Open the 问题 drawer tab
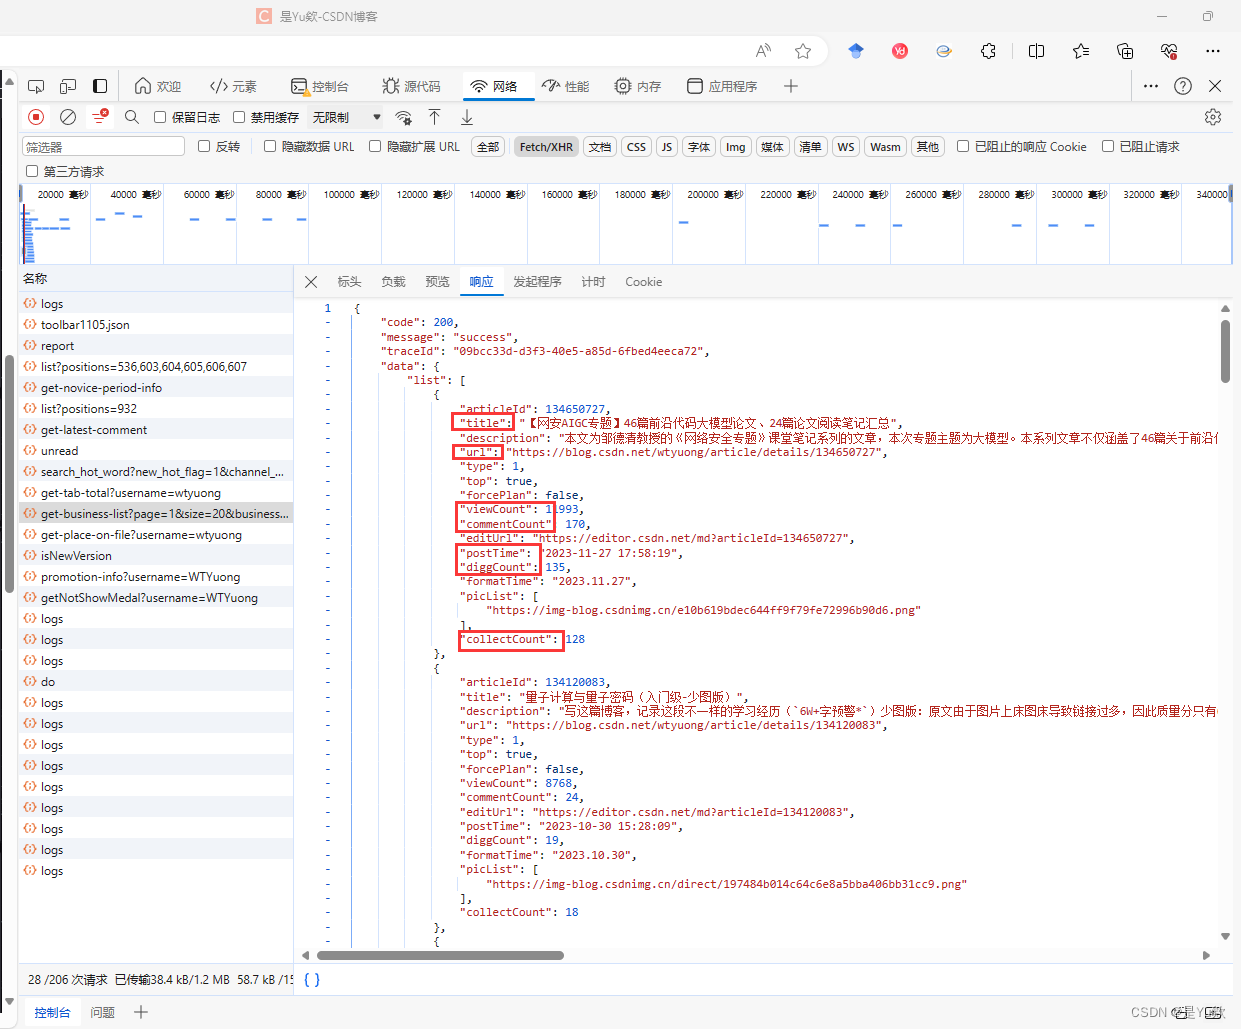The height and width of the screenshot is (1029, 1241). 103,1012
